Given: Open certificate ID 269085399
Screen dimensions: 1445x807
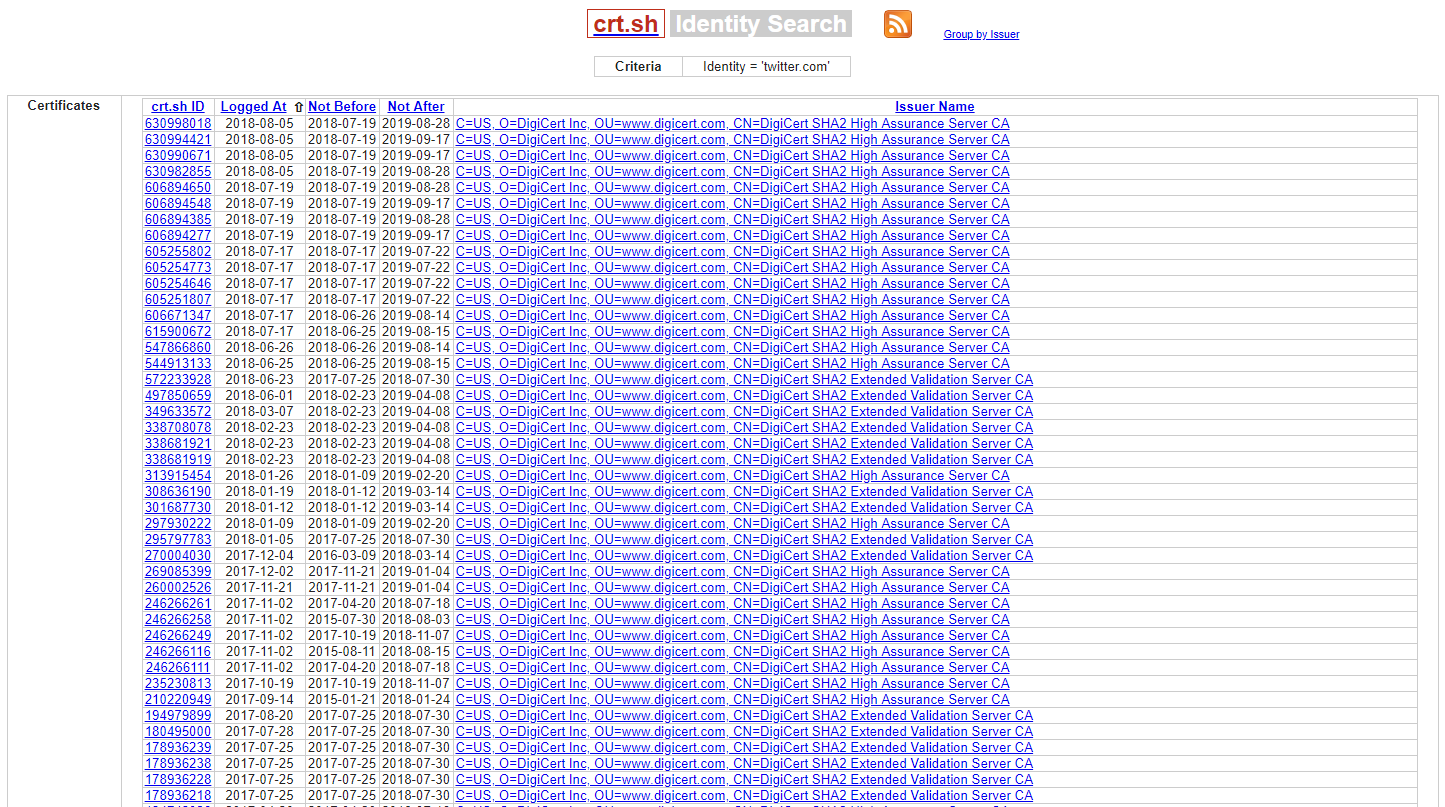Looking at the screenshot, I should click(x=178, y=572).
